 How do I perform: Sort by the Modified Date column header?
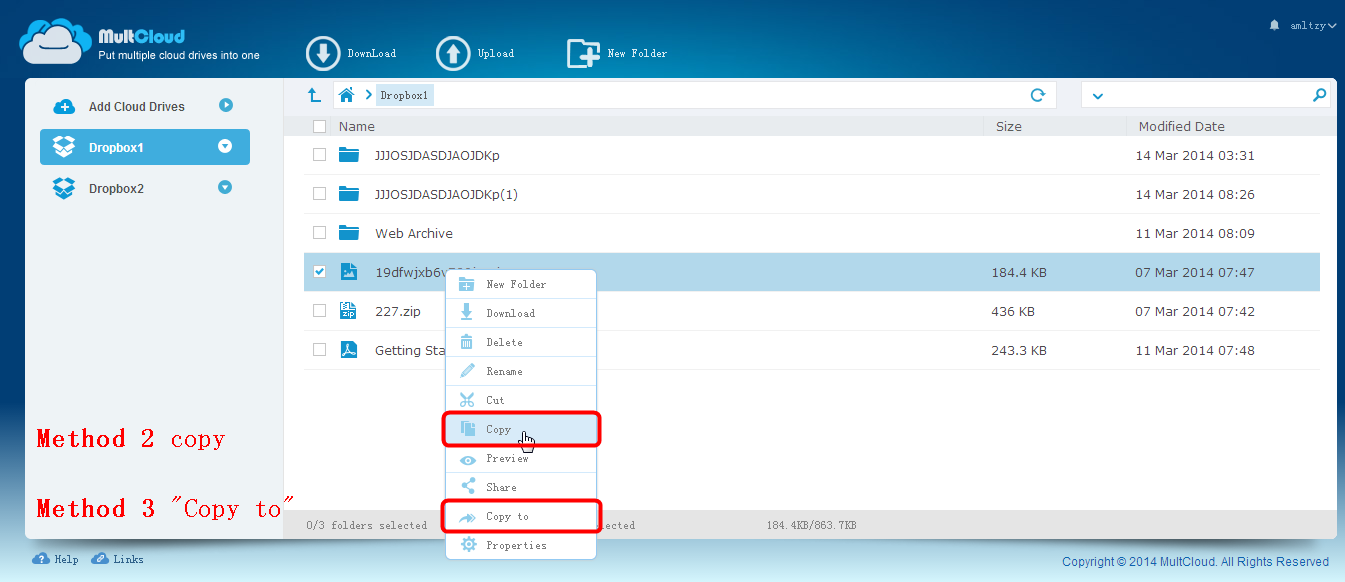pyautogui.click(x=1182, y=127)
